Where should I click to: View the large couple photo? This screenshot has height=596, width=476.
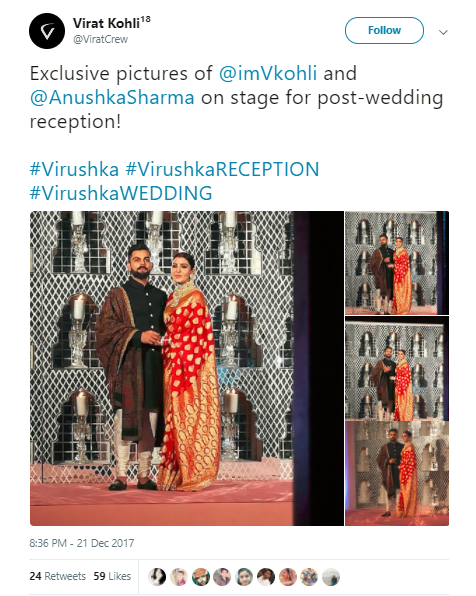point(187,368)
